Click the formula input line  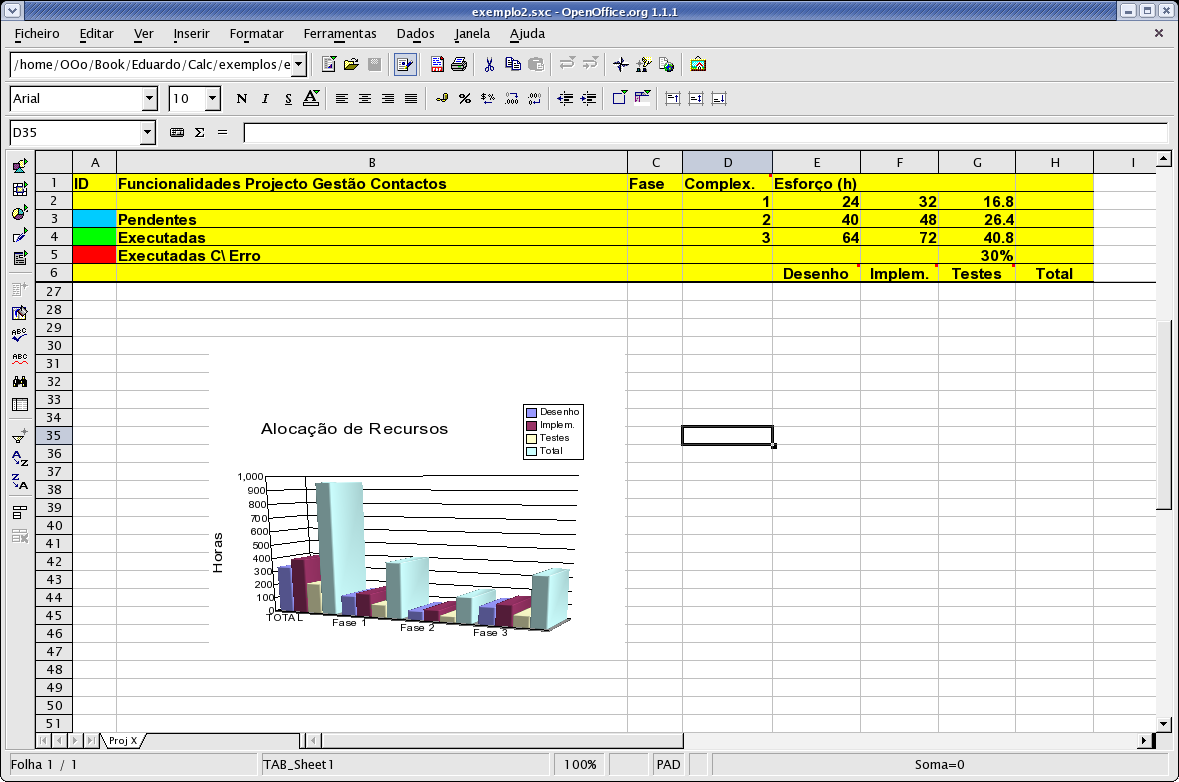tap(704, 132)
